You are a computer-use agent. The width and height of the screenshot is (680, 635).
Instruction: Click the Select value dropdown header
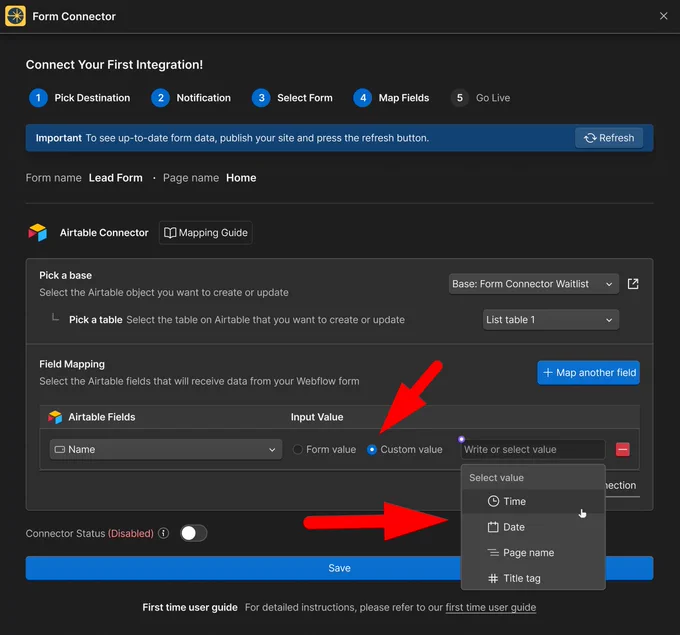tap(496, 478)
